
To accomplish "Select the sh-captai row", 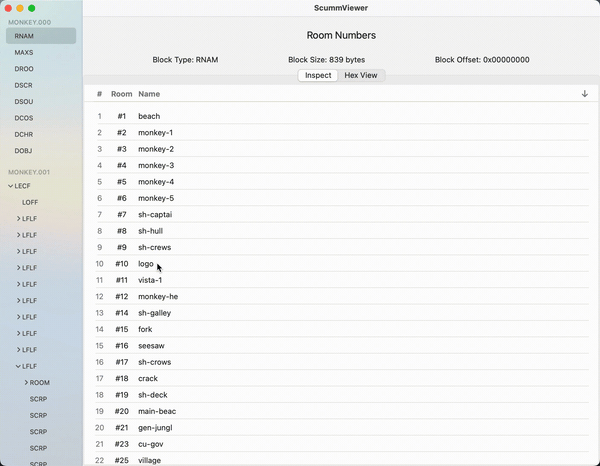I will (342, 215).
